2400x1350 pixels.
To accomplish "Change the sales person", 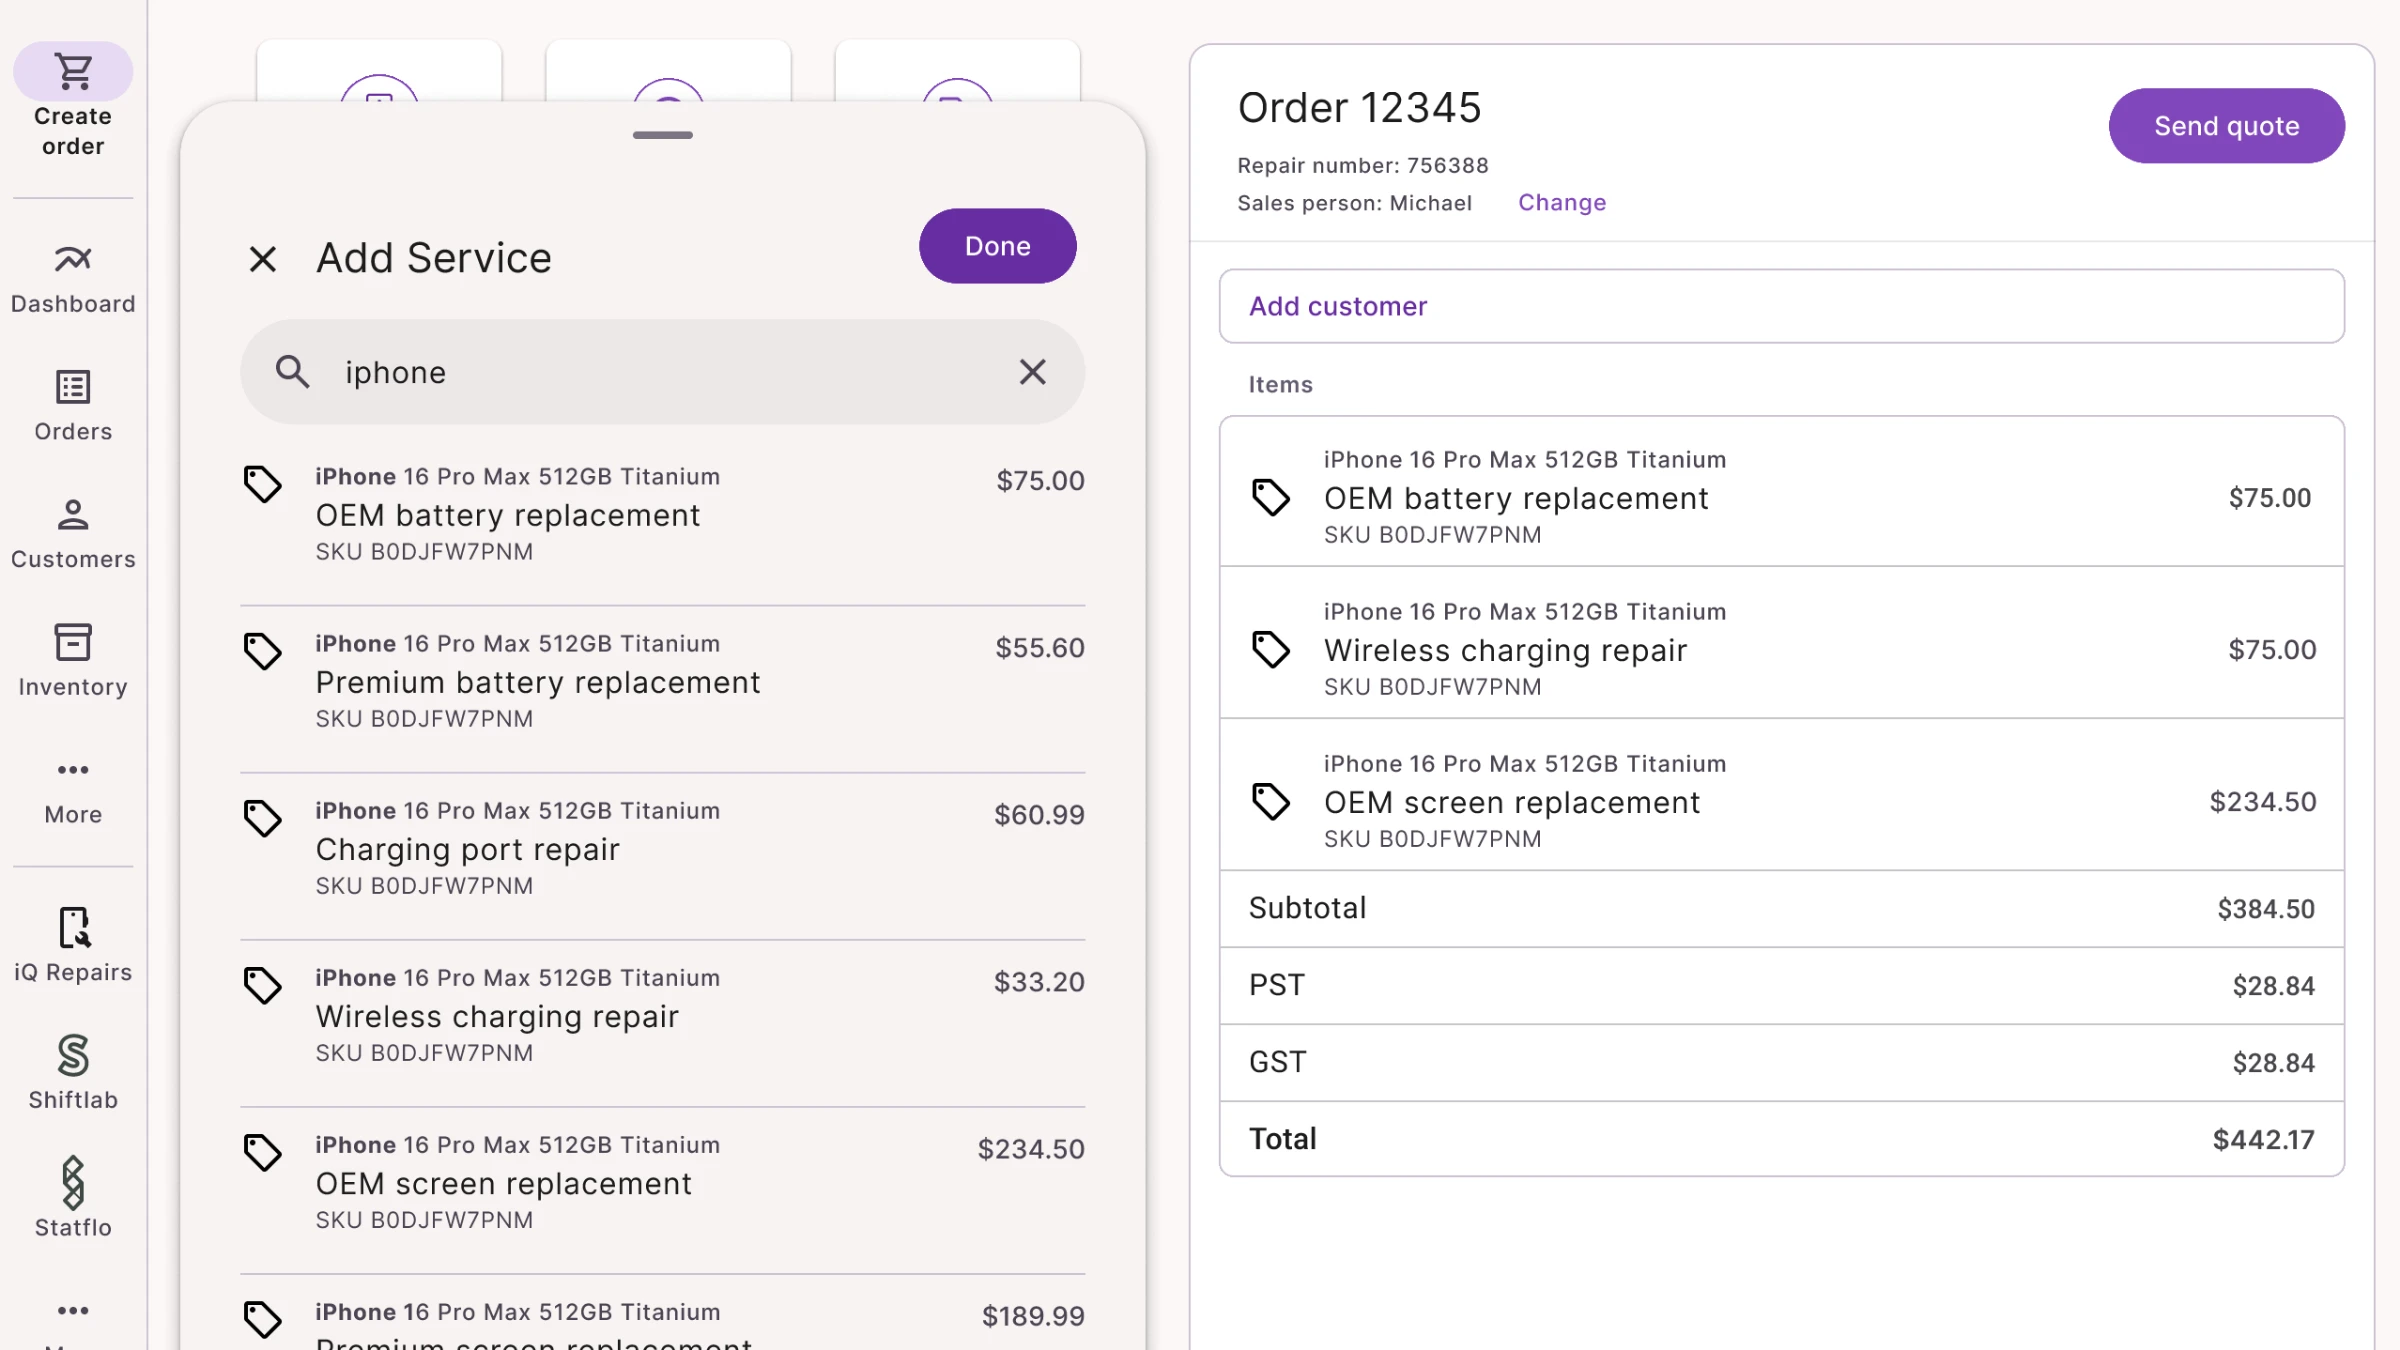I will click(1561, 202).
